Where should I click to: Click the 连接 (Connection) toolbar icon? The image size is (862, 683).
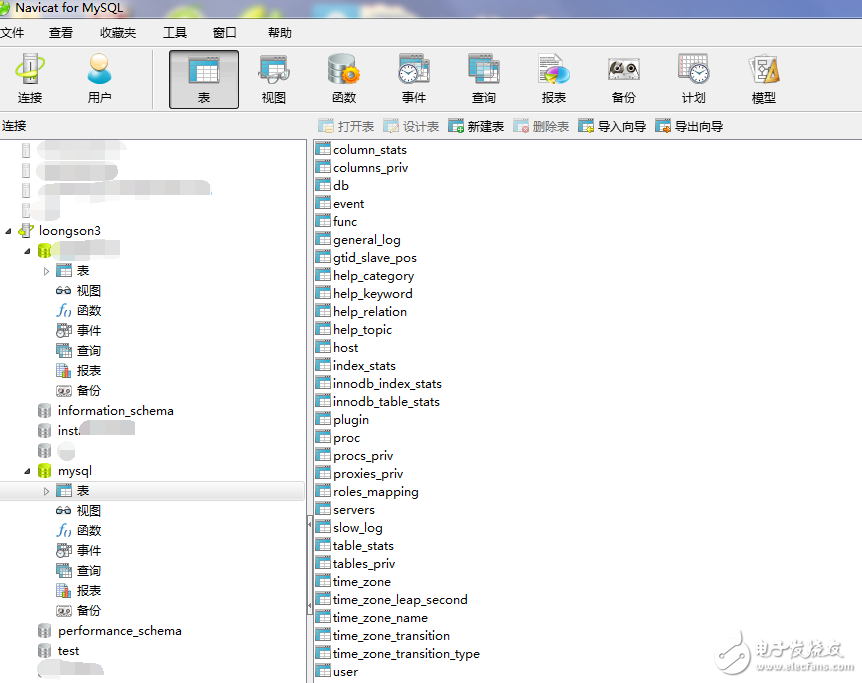30,79
